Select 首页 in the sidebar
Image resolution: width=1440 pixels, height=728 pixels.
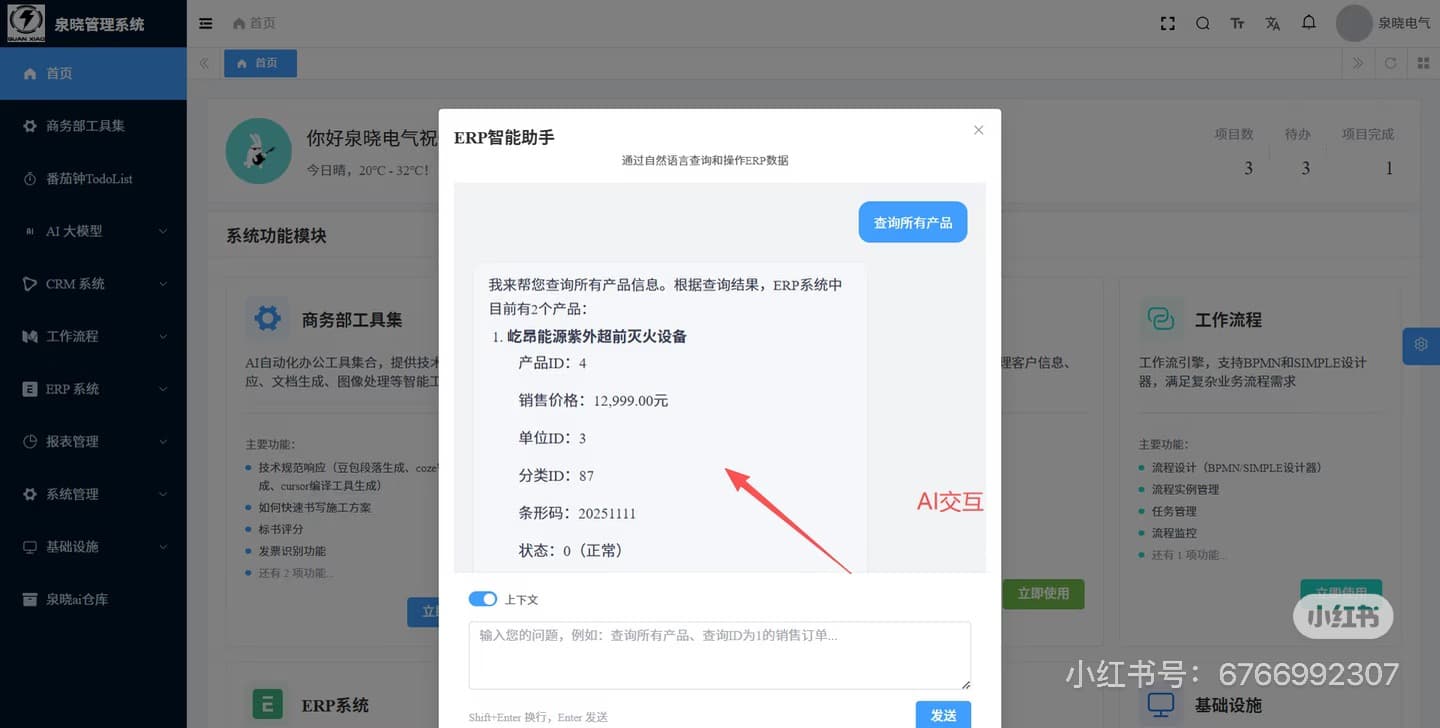[x=93, y=73]
